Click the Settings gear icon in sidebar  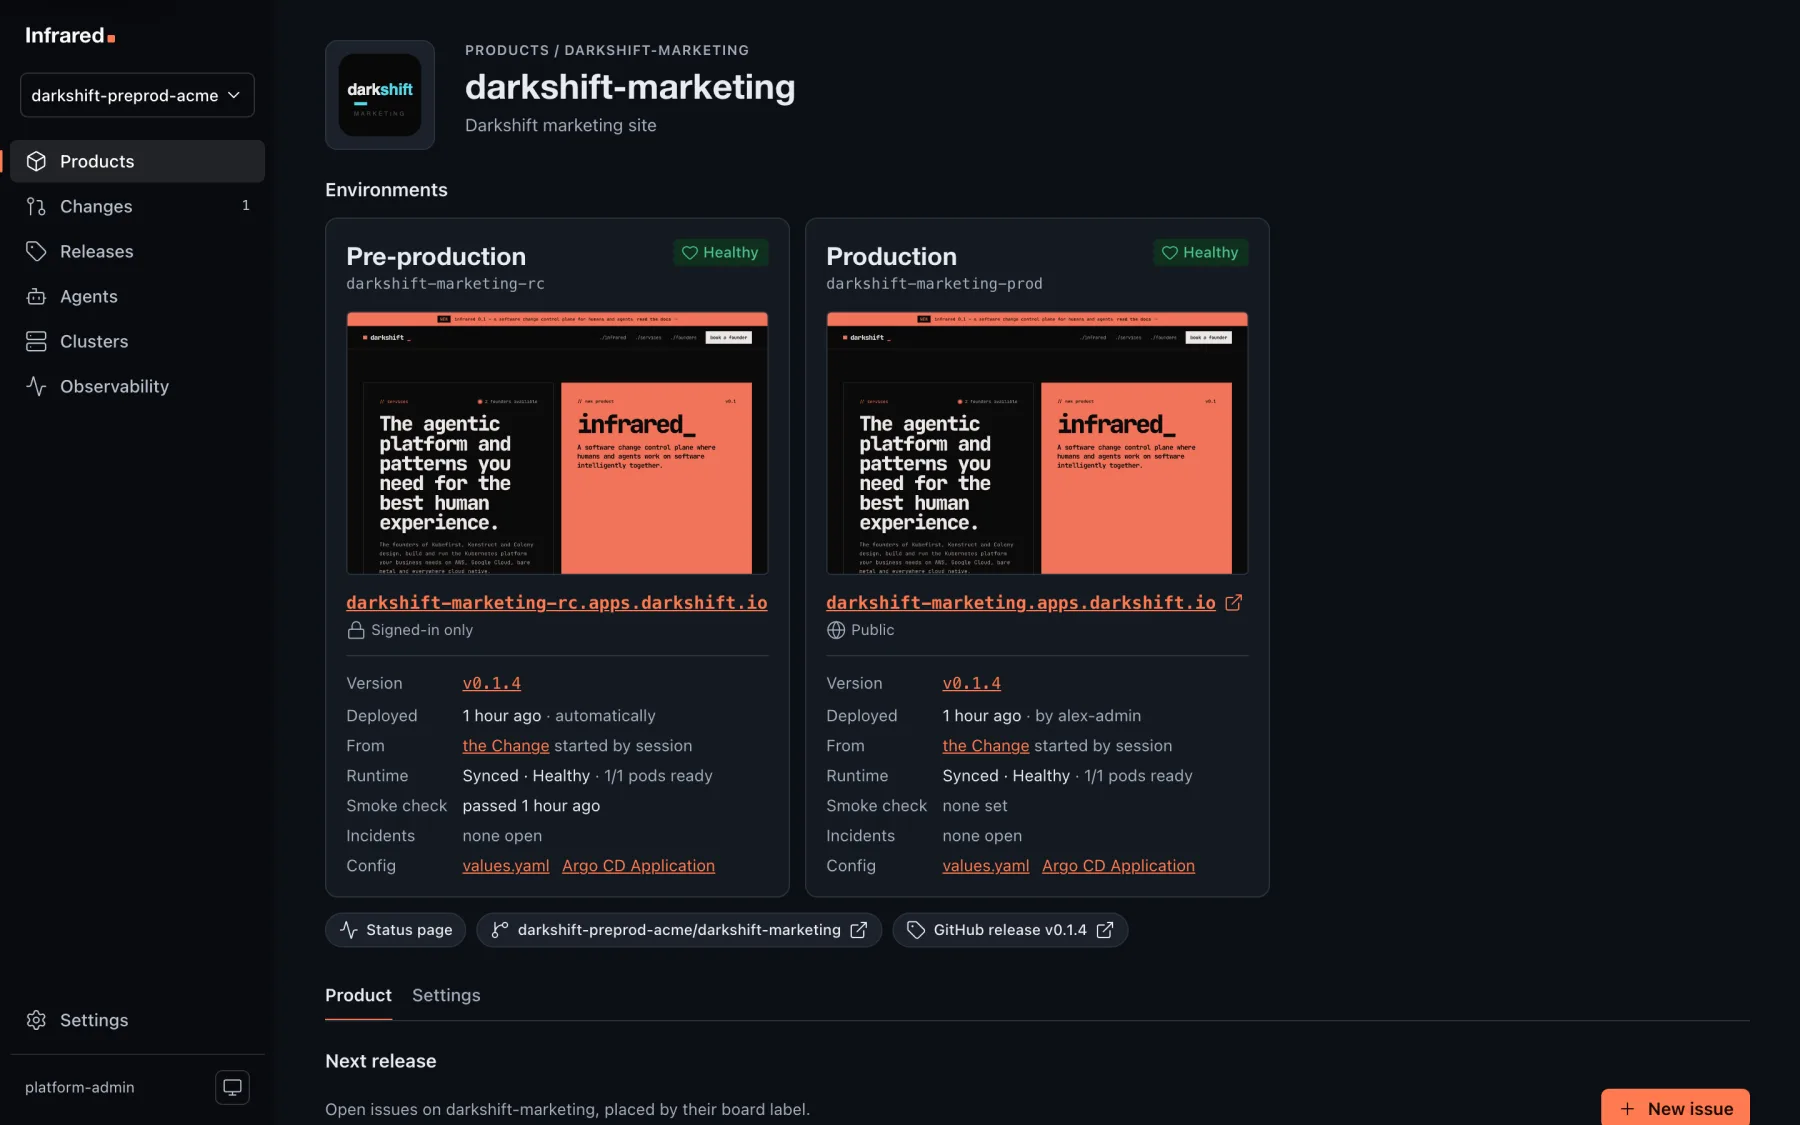[x=36, y=1020]
